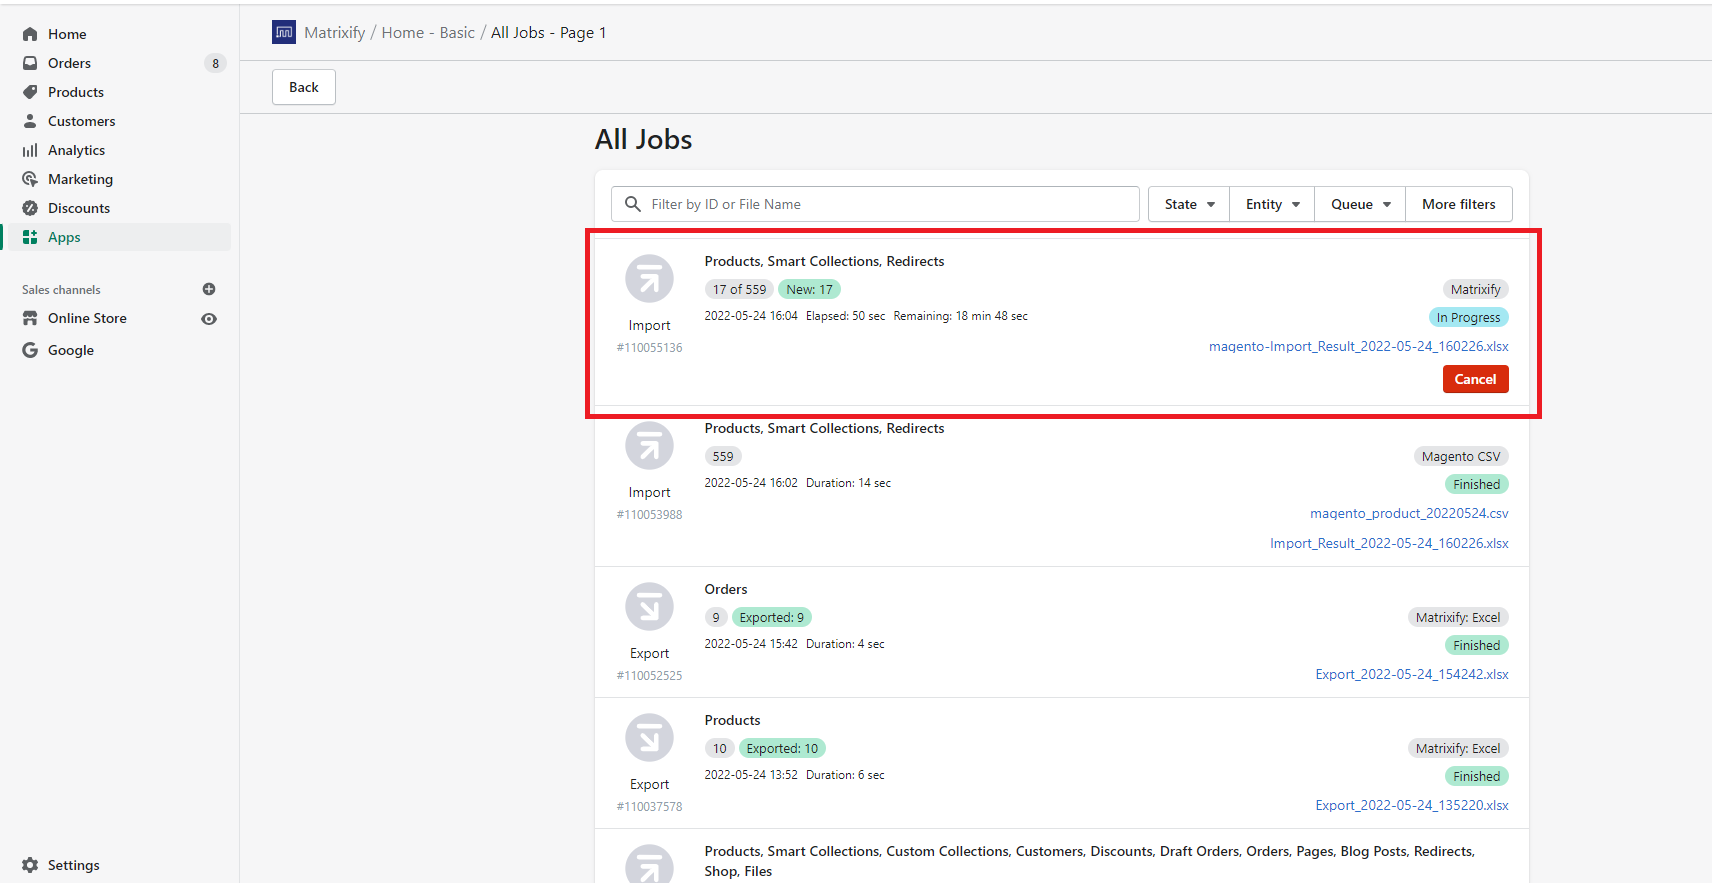Screen dimensions: 1712x883
Task: Expand the Queue filter dropdown
Action: coord(1360,204)
